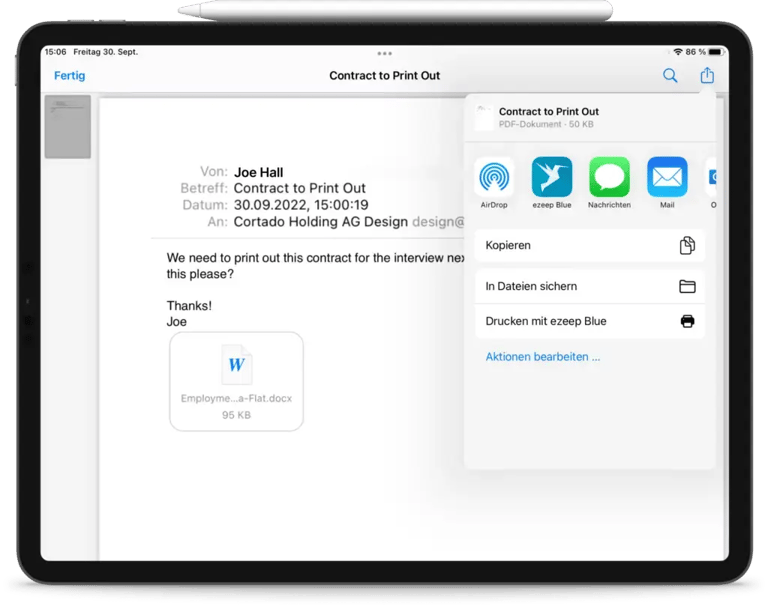768x606 pixels.
Task: Open Aktionen bearbeiten link
Action: click(x=543, y=357)
